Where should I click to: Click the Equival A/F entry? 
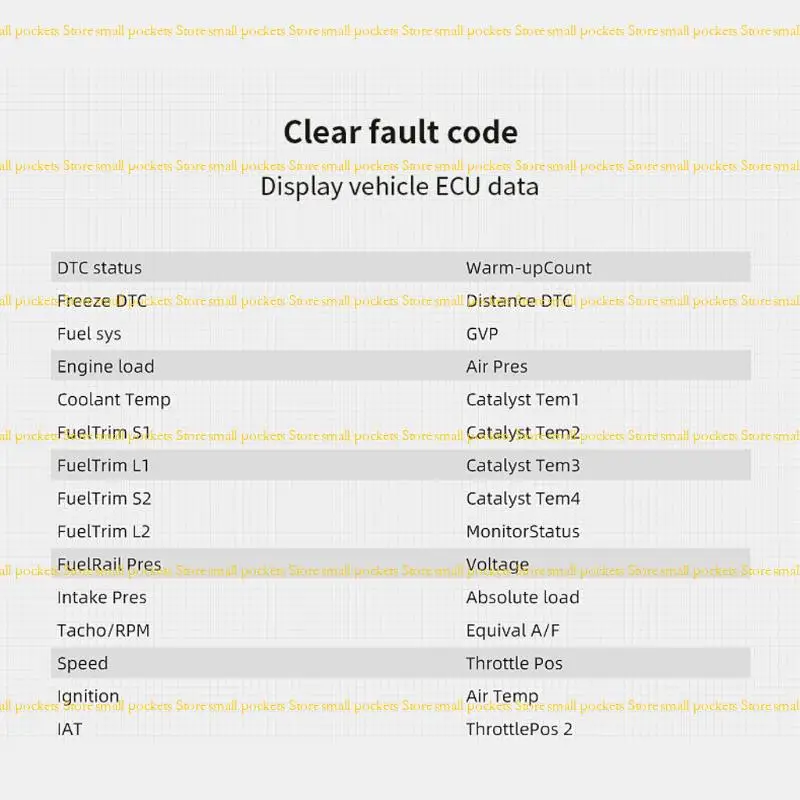[x=513, y=631]
